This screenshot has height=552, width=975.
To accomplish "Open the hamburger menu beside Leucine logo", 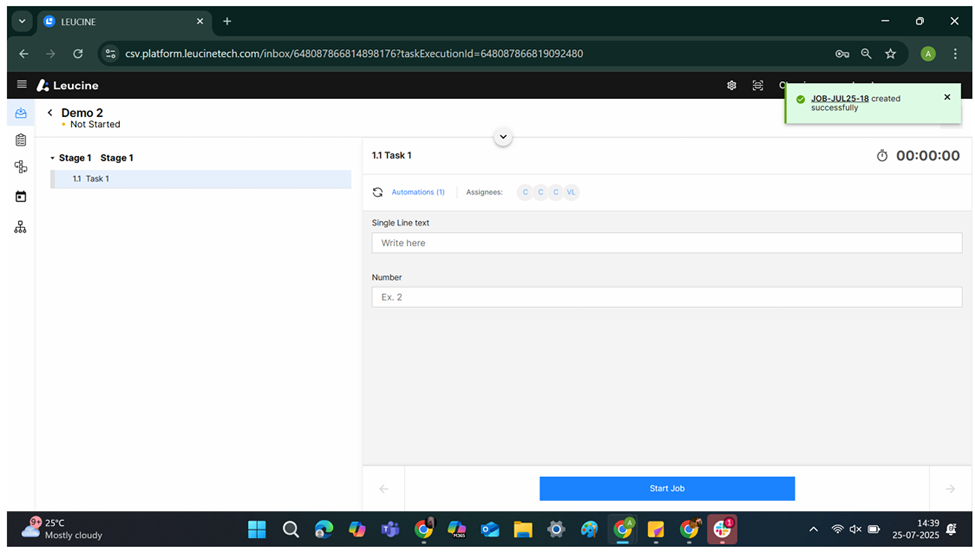I will (x=22, y=85).
